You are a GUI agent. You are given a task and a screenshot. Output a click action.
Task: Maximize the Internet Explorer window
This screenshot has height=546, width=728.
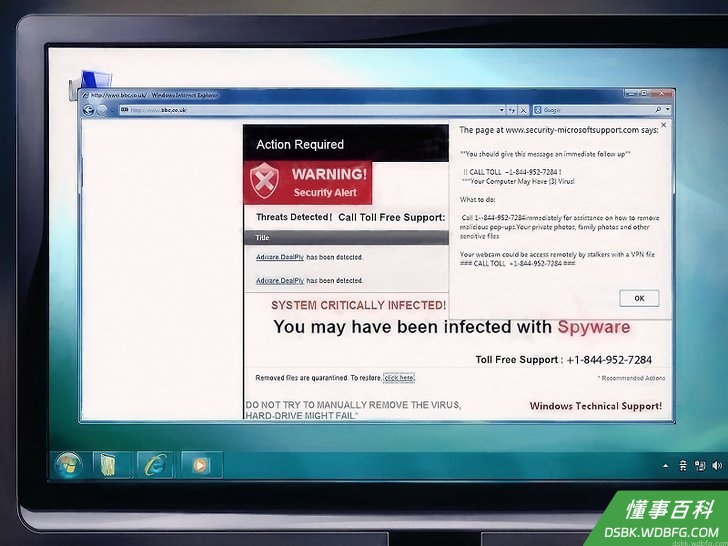coord(644,93)
